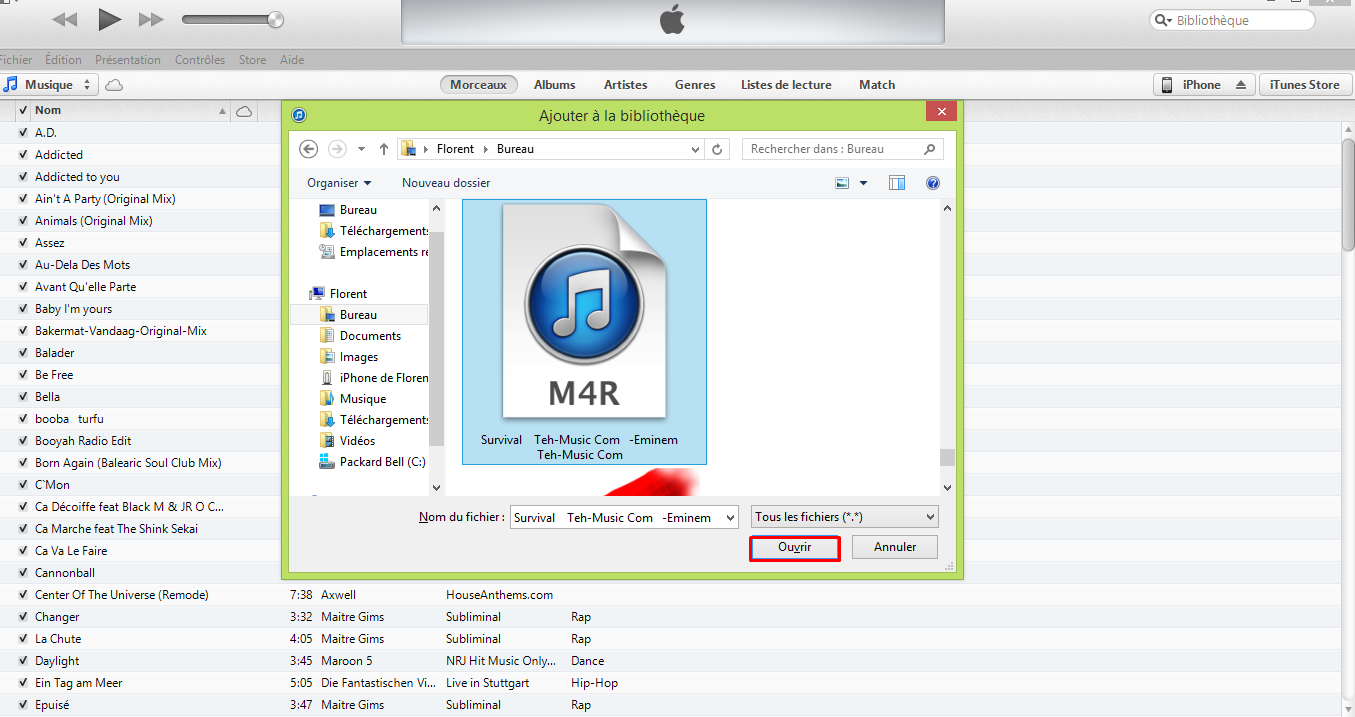Image resolution: width=1355 pixels, height=717 pixels.
Task: Open the Organiser dropdown menu
Action: pos(339,183)
